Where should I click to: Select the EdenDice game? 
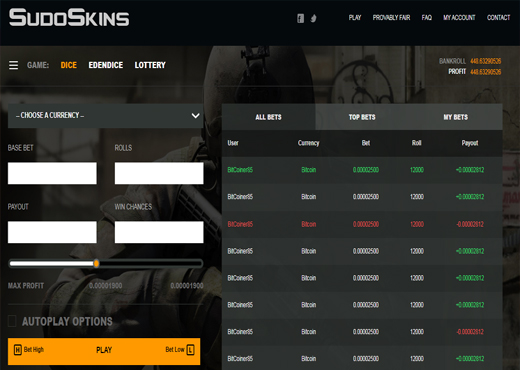106,65
